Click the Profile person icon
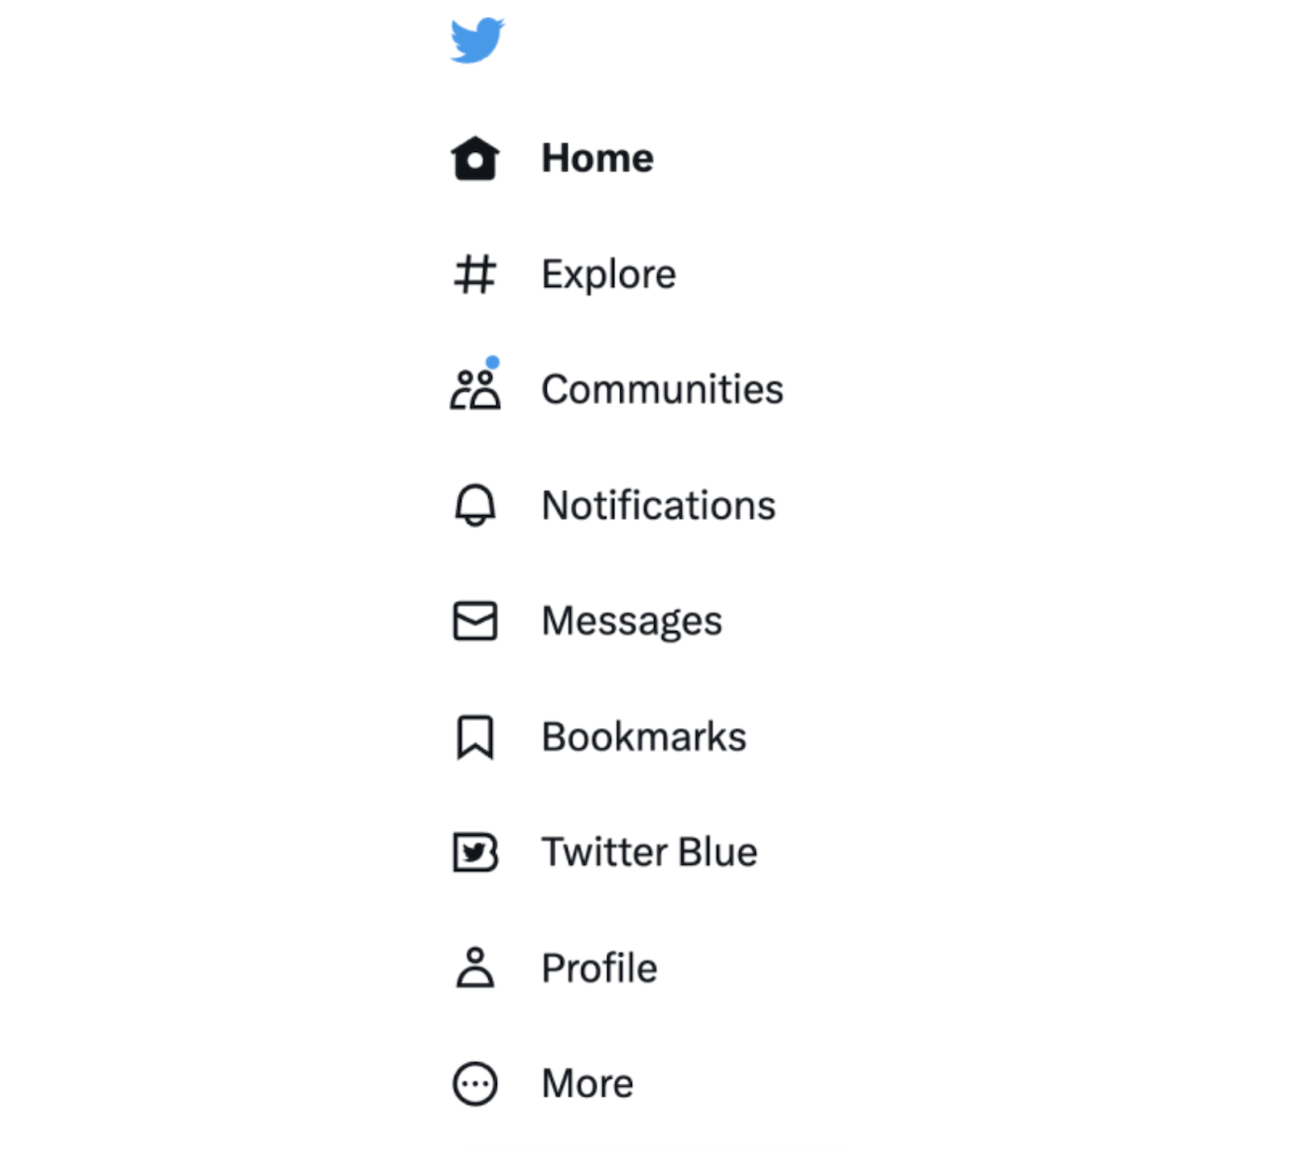Viewport: 1292px width, 1156px height. tap(475, 968)
